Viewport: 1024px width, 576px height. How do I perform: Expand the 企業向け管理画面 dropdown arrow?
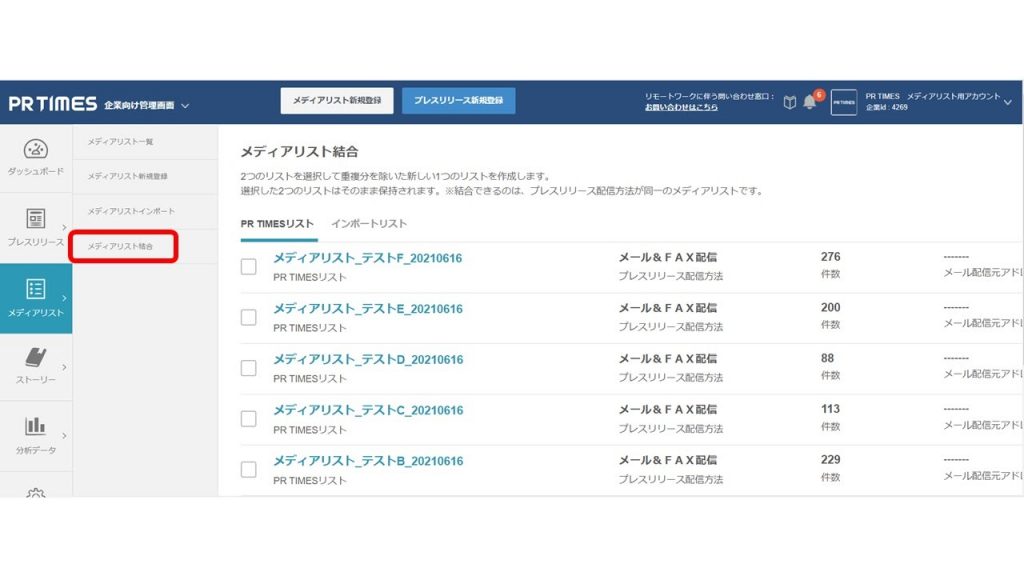coord(185,105)
